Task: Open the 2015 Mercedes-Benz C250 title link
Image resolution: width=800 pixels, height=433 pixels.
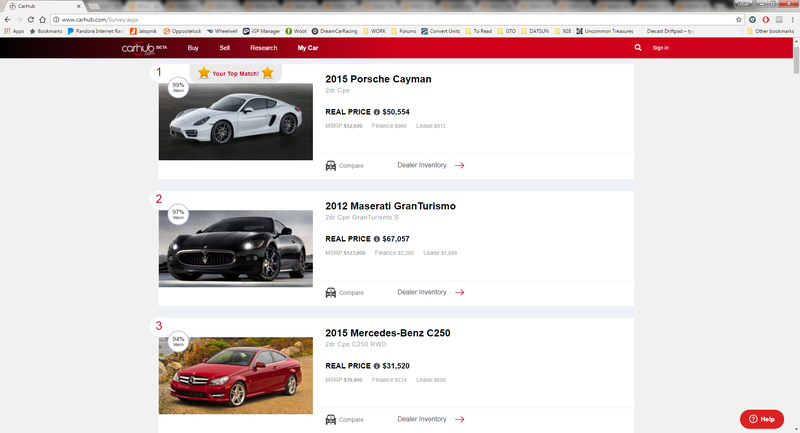Action: [x=388, y=333]
